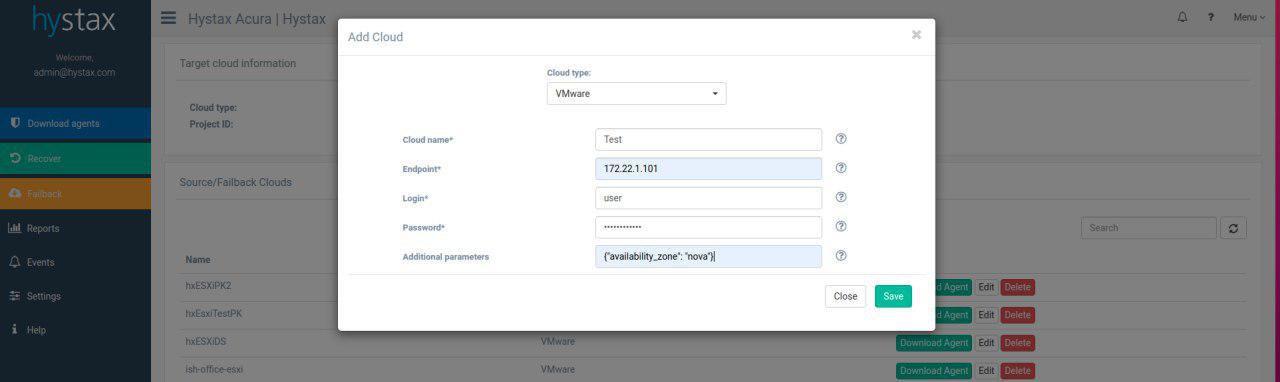Download Agent for hxESXiDS cloud
This screenshot has width=1280, height=382.
point(934,343)
